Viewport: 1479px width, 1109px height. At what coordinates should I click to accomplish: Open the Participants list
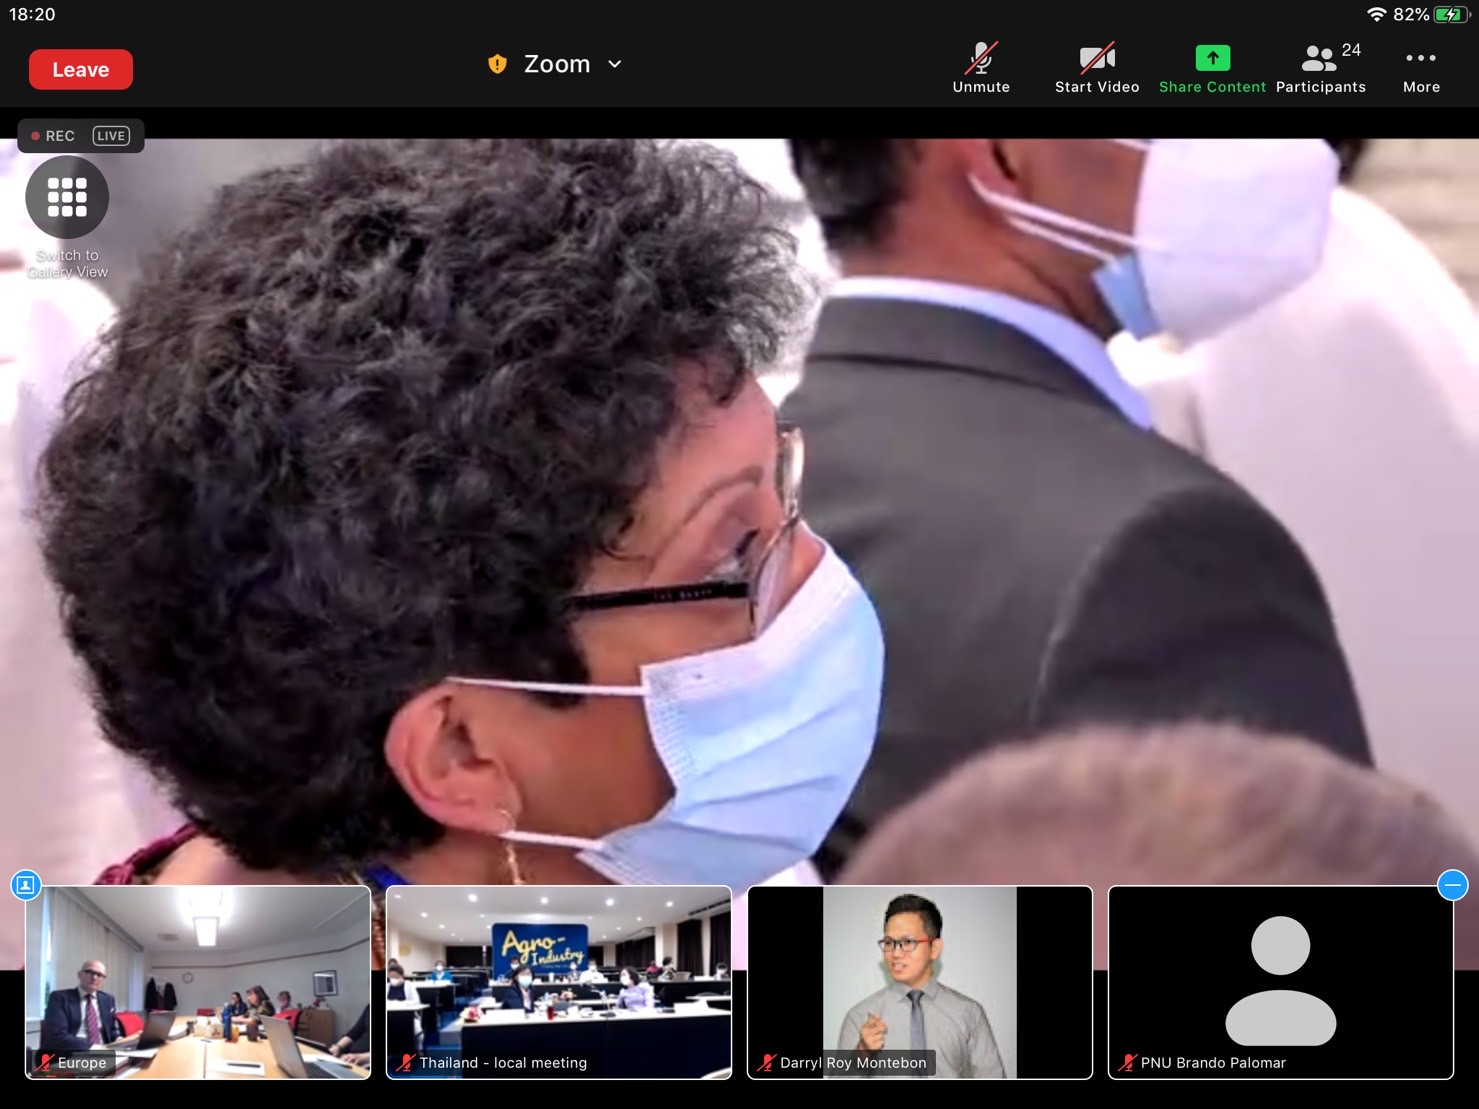pyautogui.click(x=1320, y=68)
